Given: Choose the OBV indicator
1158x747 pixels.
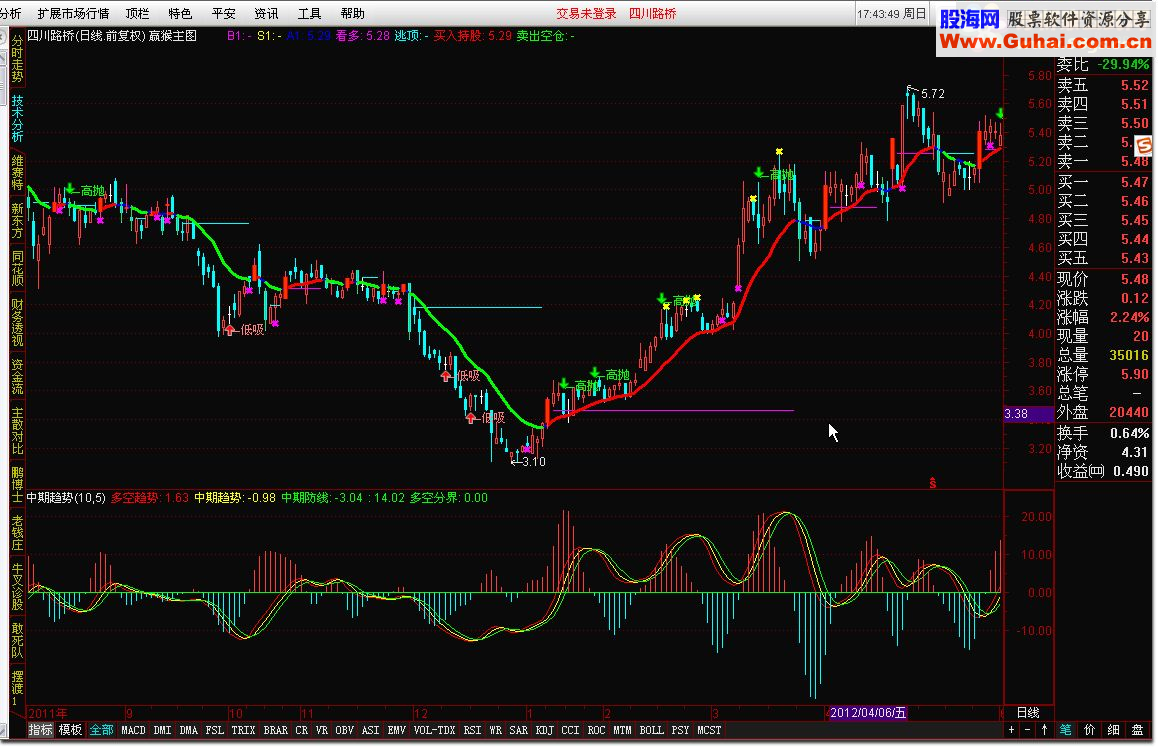Looking at the screenshot, I should (344, 731).
